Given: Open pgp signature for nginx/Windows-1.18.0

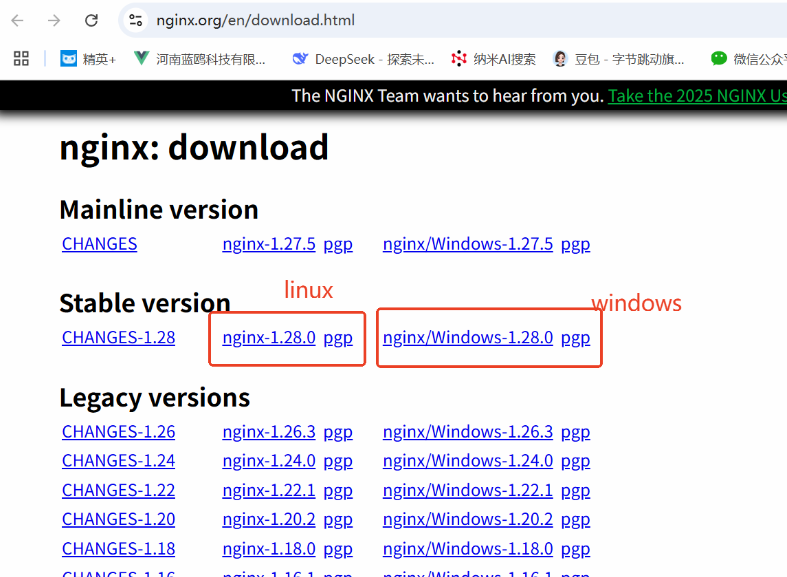Looking at the screenshot, I should point(575,550).
